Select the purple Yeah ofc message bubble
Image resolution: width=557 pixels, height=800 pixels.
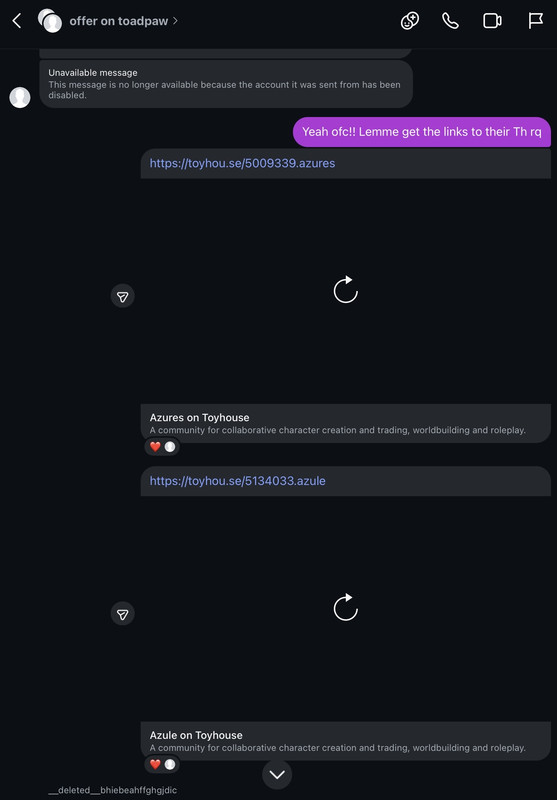pos(422,132)
